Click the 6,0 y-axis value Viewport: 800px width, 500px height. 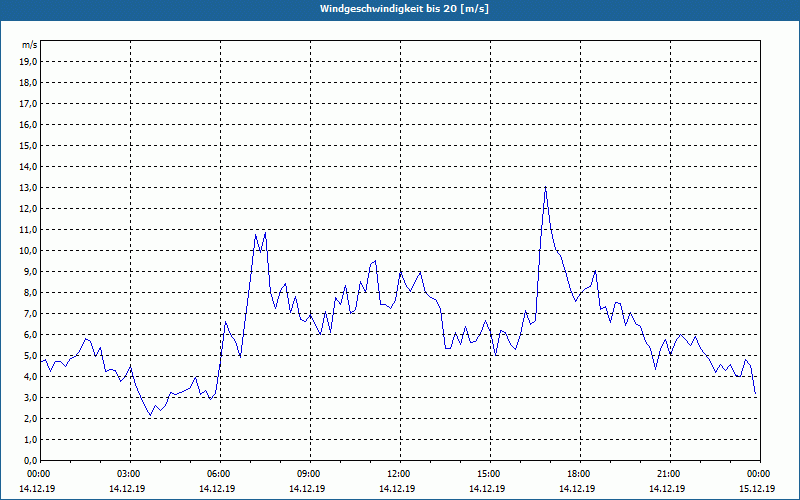tap(30, 335)
